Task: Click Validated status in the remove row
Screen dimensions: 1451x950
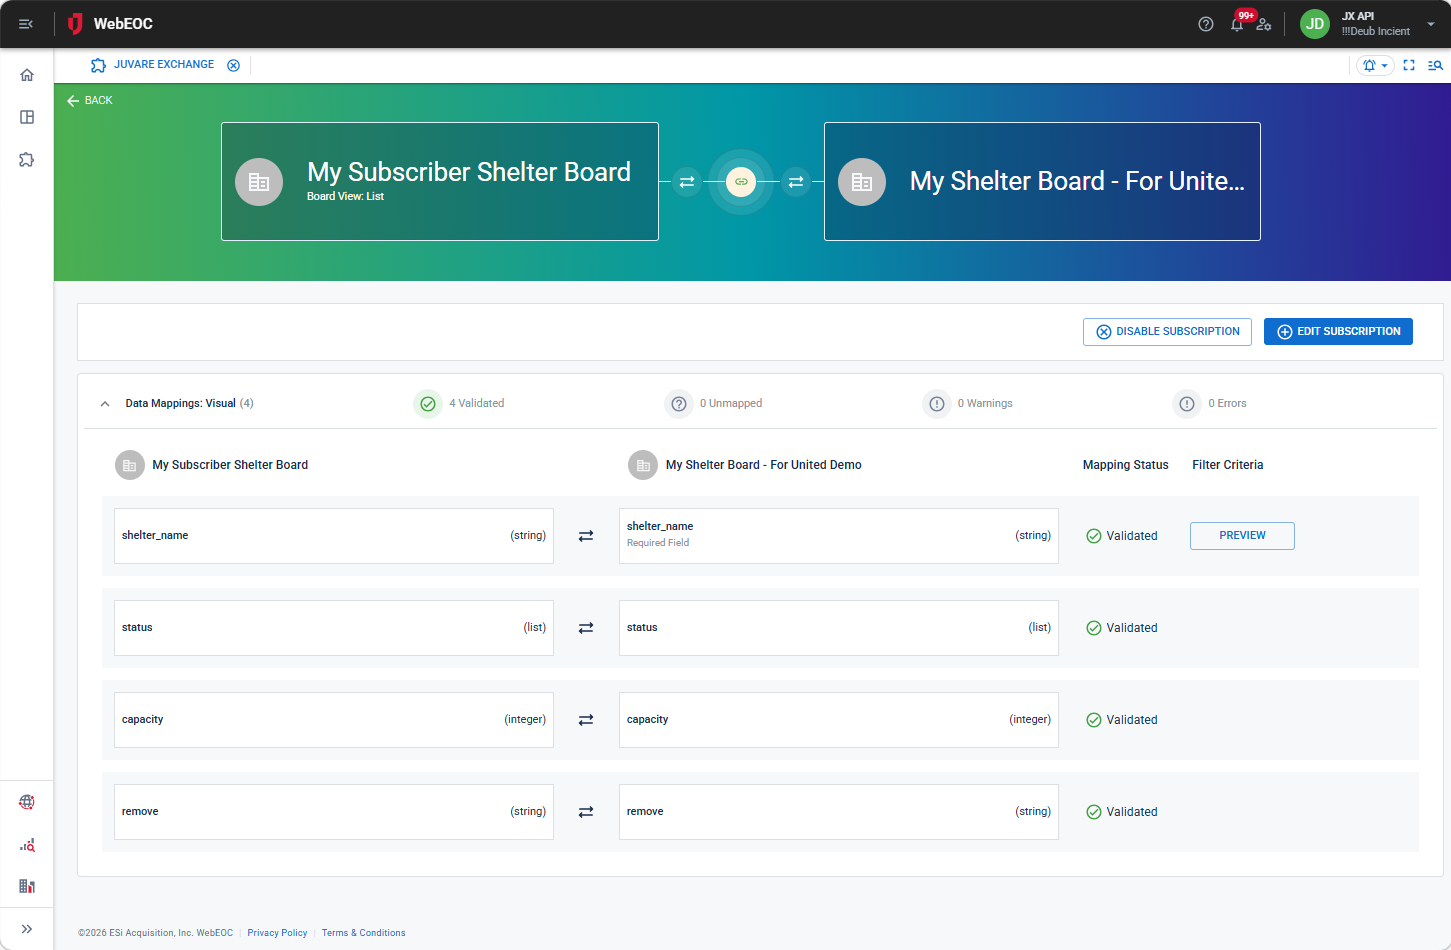Action: (x=1122, y=812)
